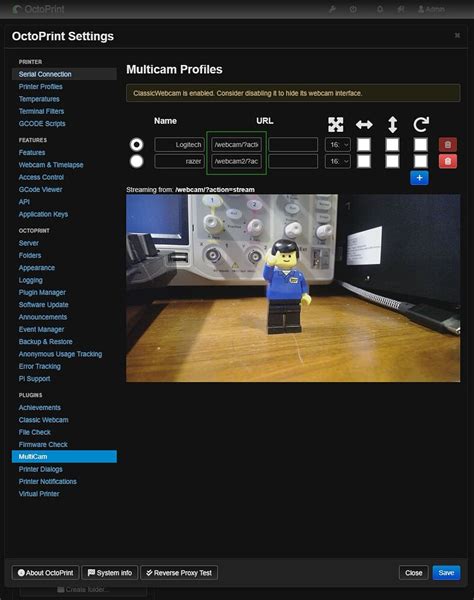Screen dimensions: 474x600
Task: Open Logging settings
Action: pyautogui.click(x=31, y=280)
